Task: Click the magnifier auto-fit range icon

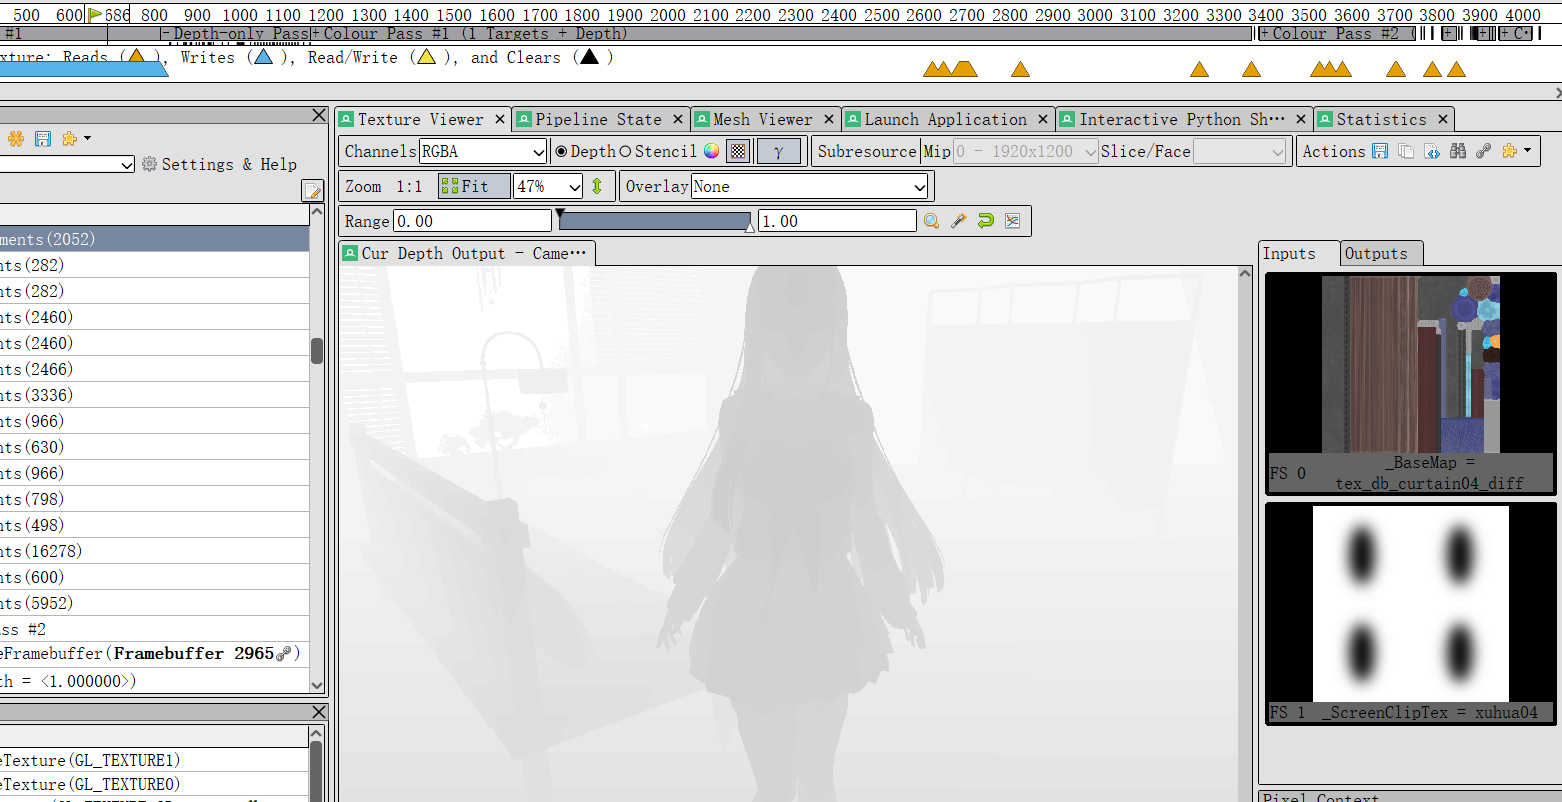Action: 931,221
